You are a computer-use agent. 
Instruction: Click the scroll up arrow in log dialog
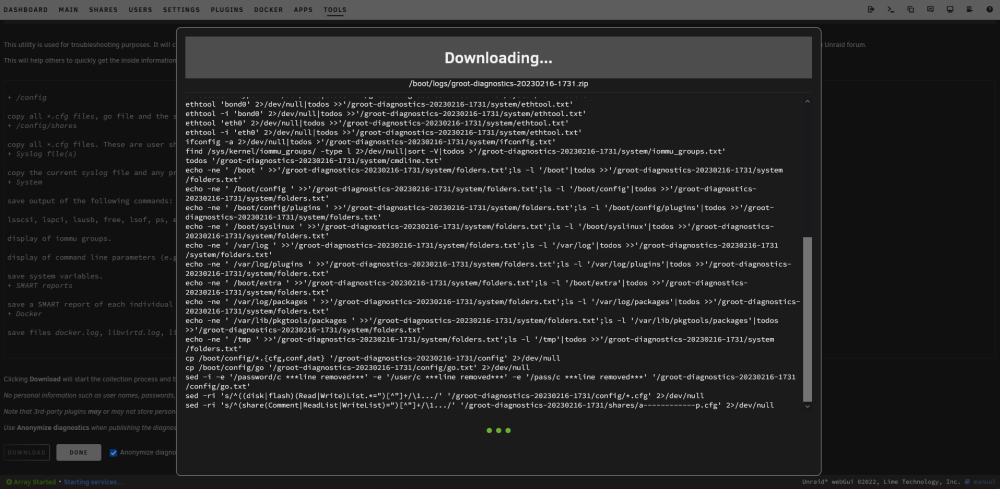[x=807, y=101]
